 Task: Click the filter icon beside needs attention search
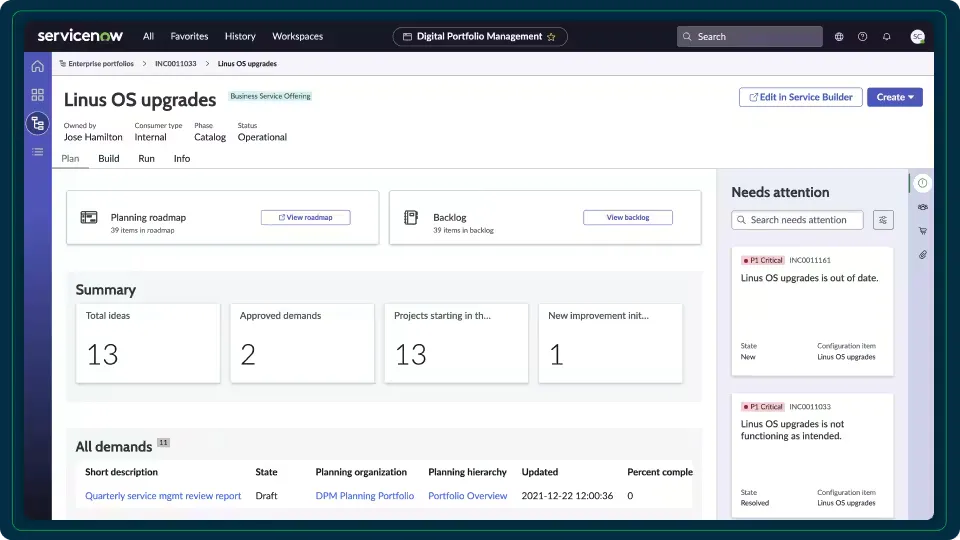(882, 220)
